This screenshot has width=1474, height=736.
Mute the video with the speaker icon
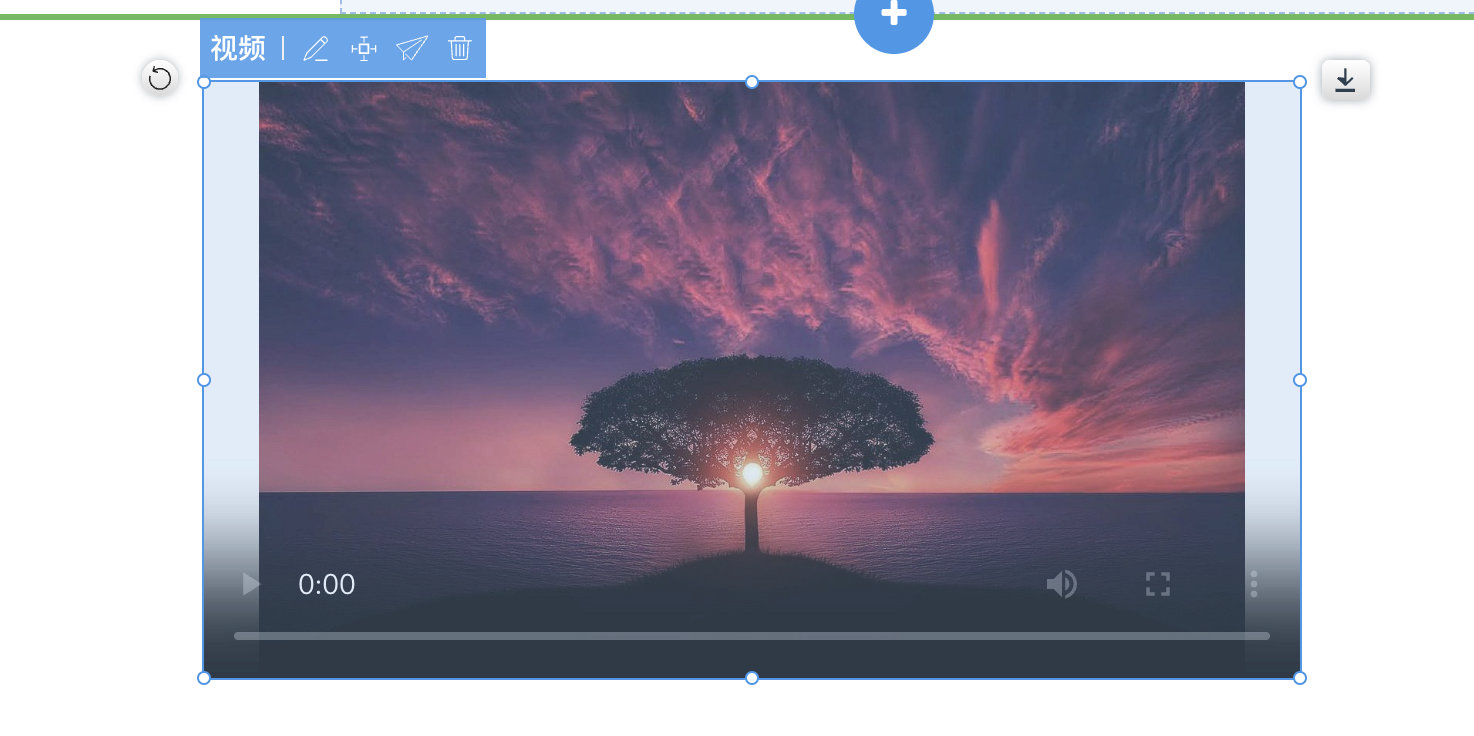pyautogui.click(x=1061, y=584)
